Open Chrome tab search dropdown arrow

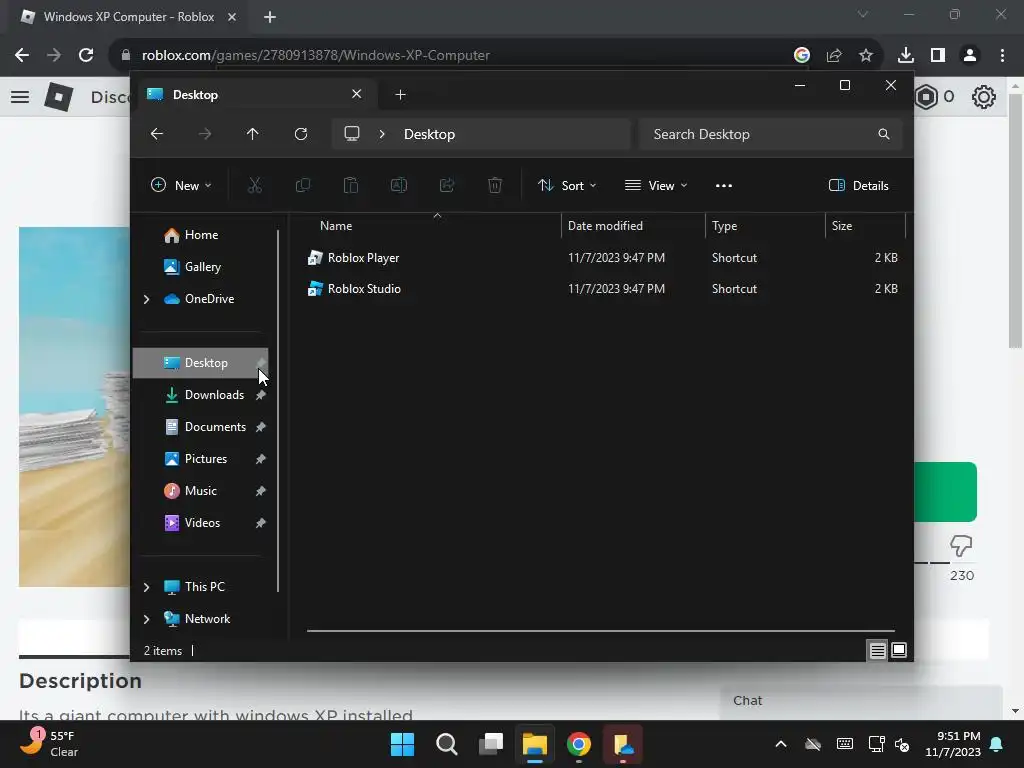[863, 14]
